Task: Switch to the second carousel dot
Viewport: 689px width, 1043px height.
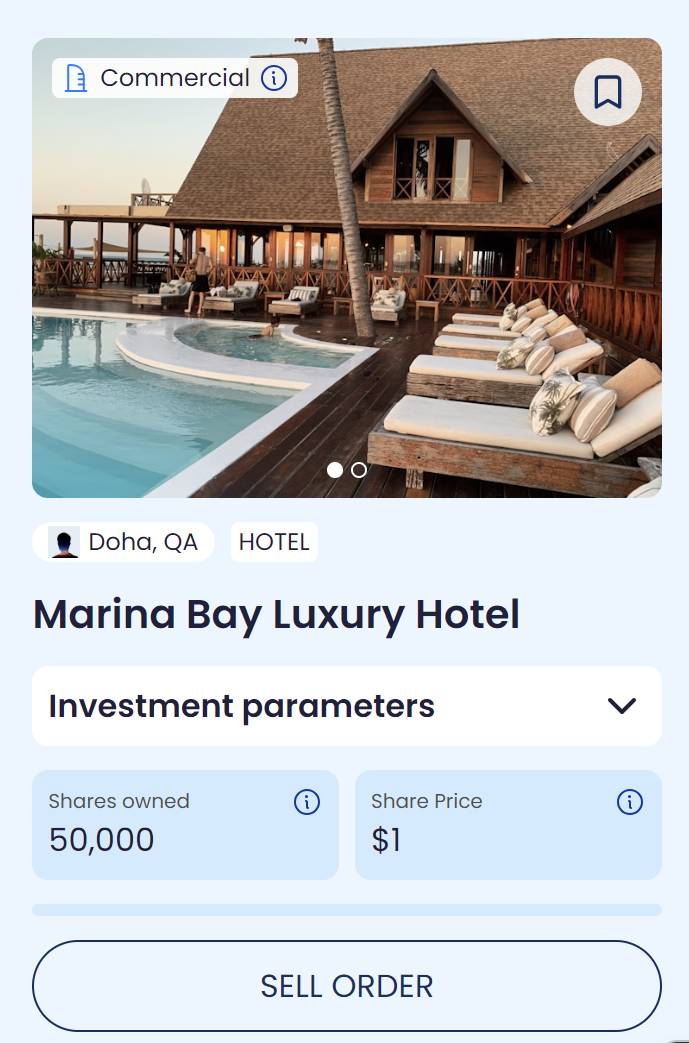Action: [x=359, y=470]
